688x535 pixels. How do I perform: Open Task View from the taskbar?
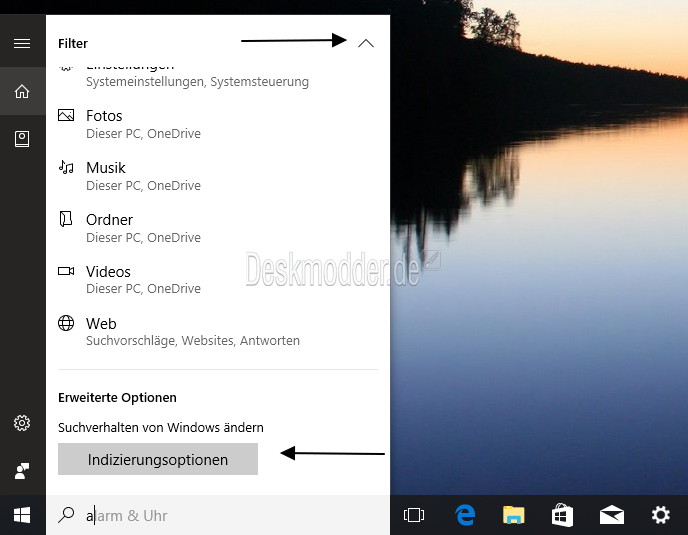click(x=414, y=515)
